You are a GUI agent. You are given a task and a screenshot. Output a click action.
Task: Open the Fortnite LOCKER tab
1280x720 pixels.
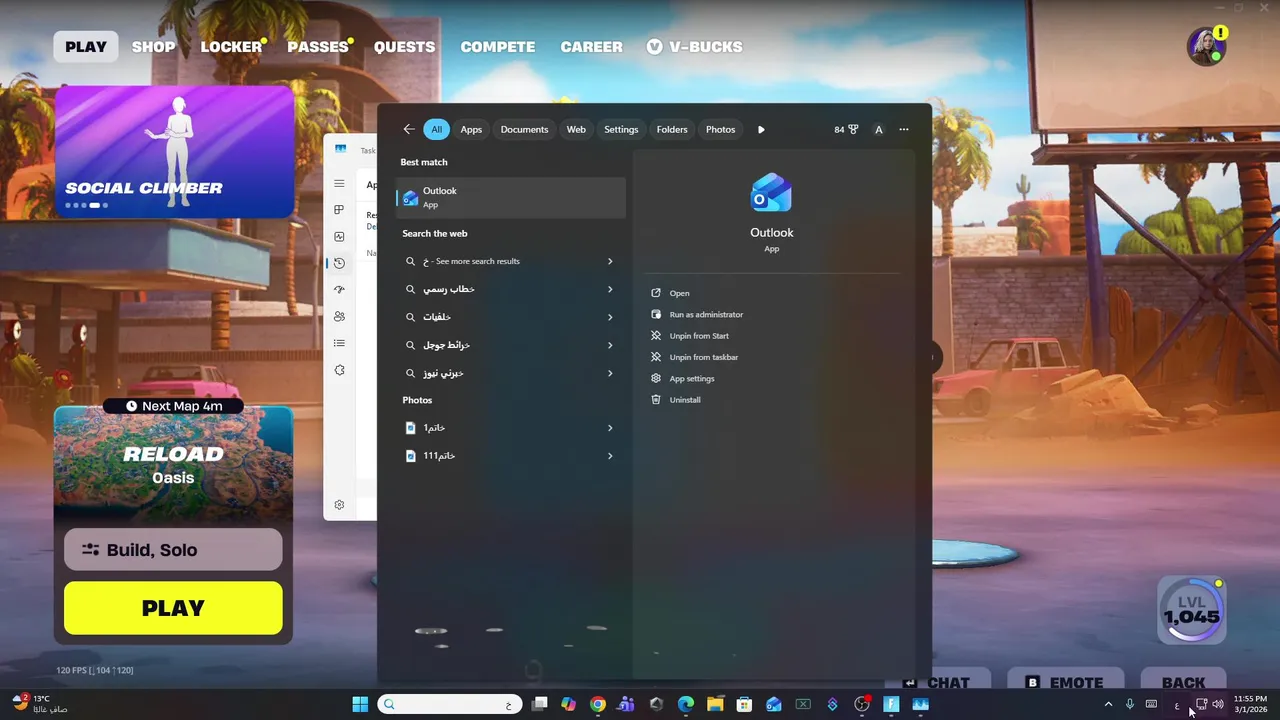point(231,47)
